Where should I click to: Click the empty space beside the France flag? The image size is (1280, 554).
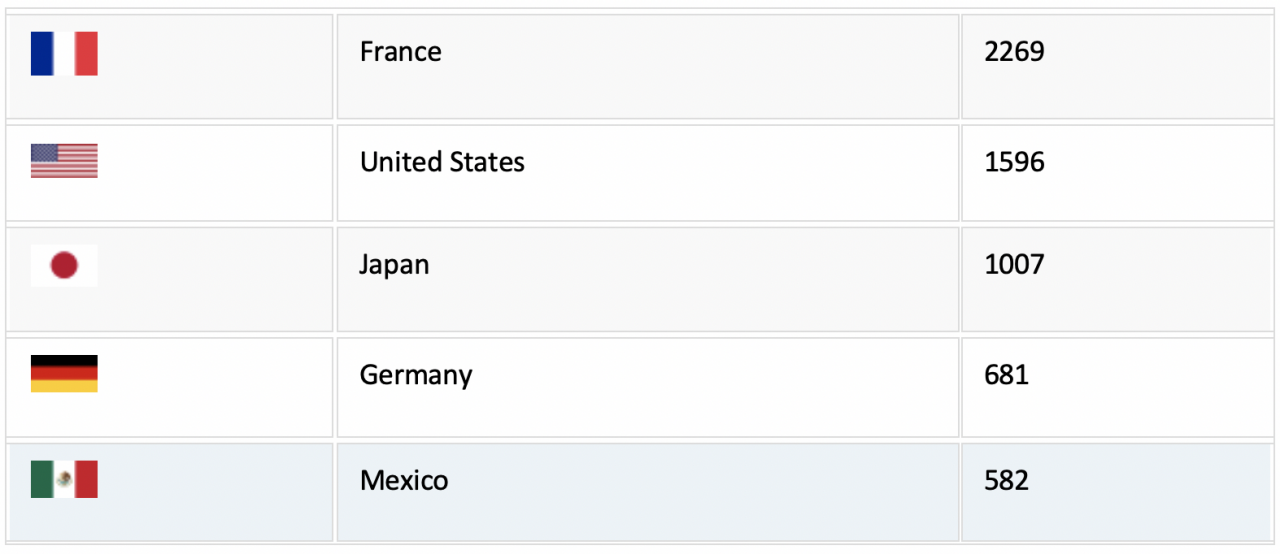tap(215, 66)
